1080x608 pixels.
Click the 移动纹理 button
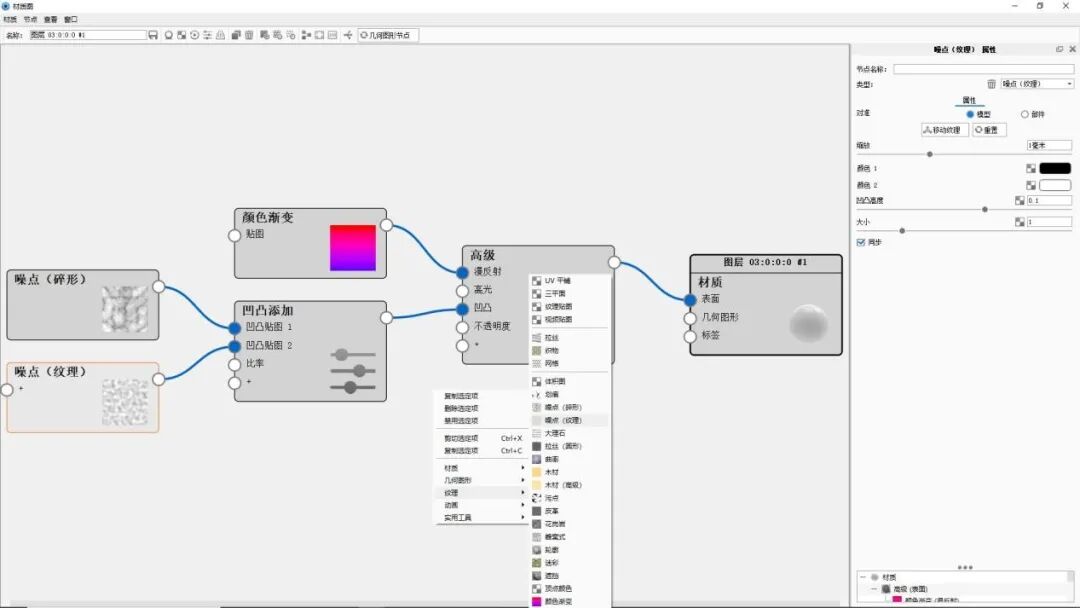tap(945, 129)
